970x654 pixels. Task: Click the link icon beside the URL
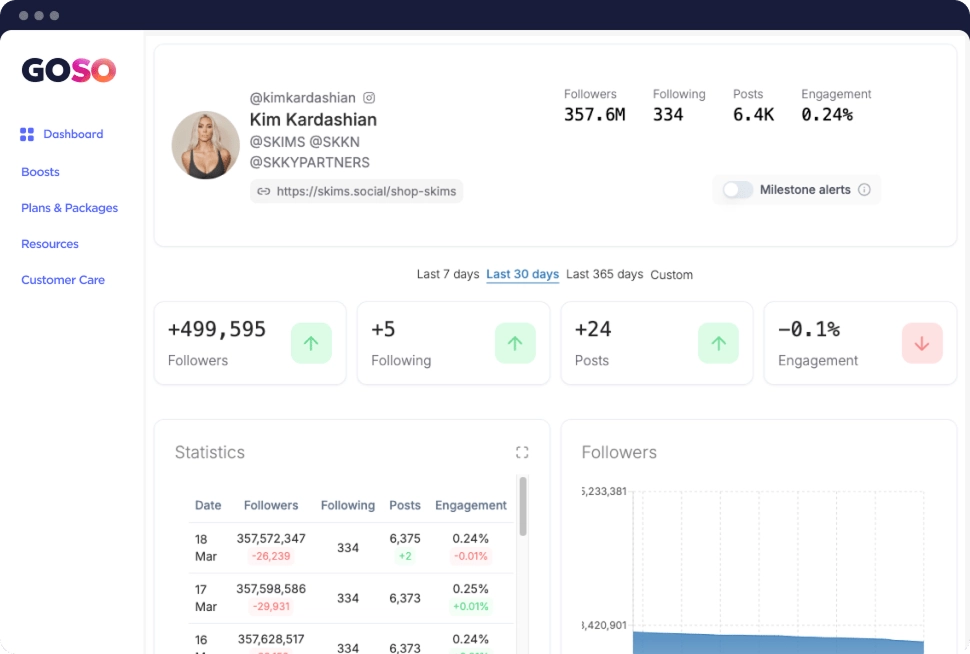pos(264,191)
